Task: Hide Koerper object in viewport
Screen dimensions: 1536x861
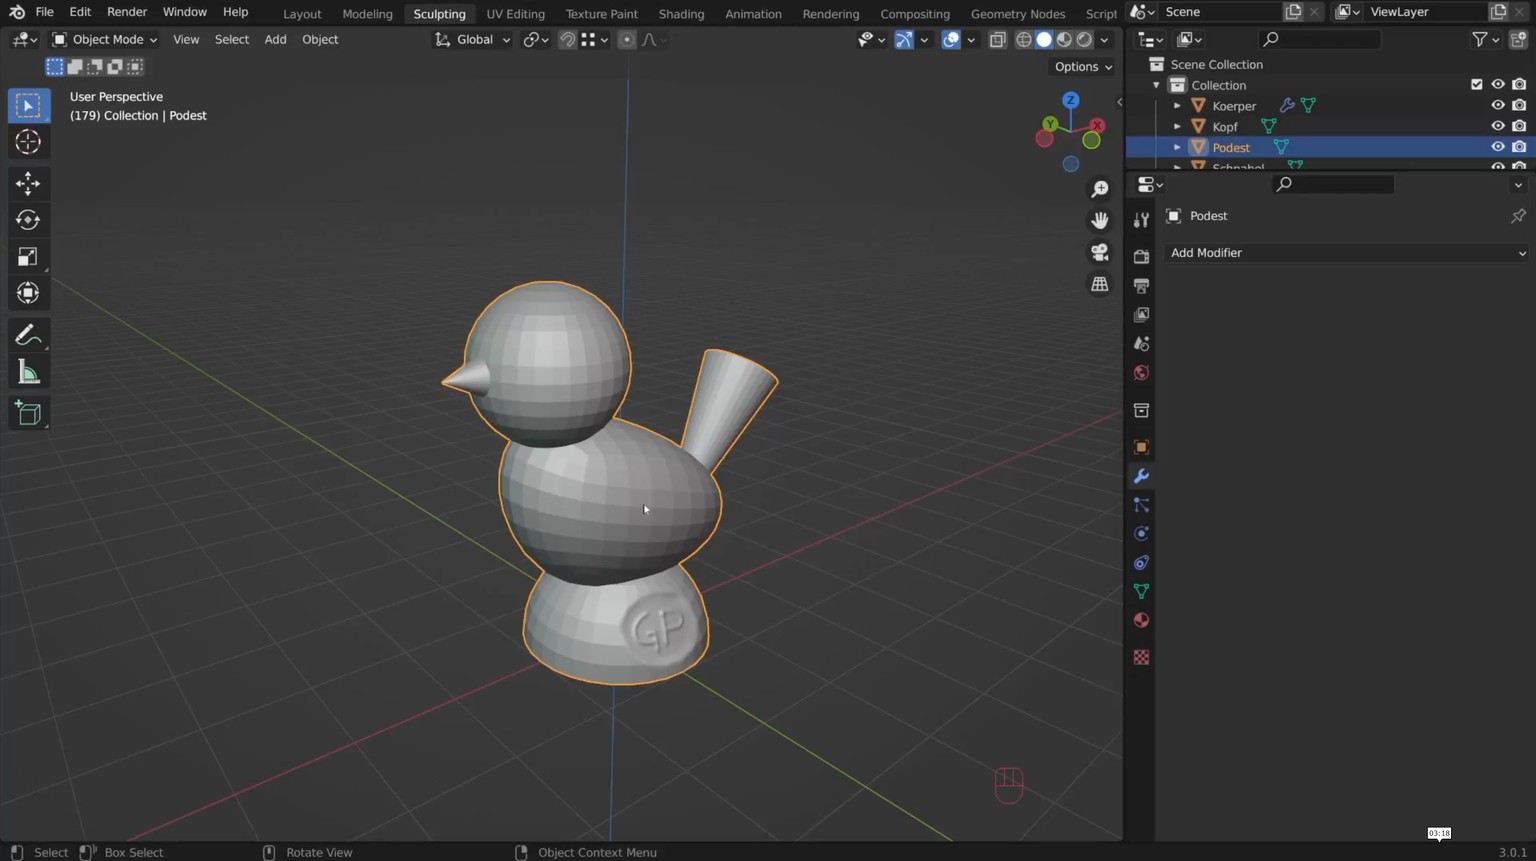Action: (1497, 105)
